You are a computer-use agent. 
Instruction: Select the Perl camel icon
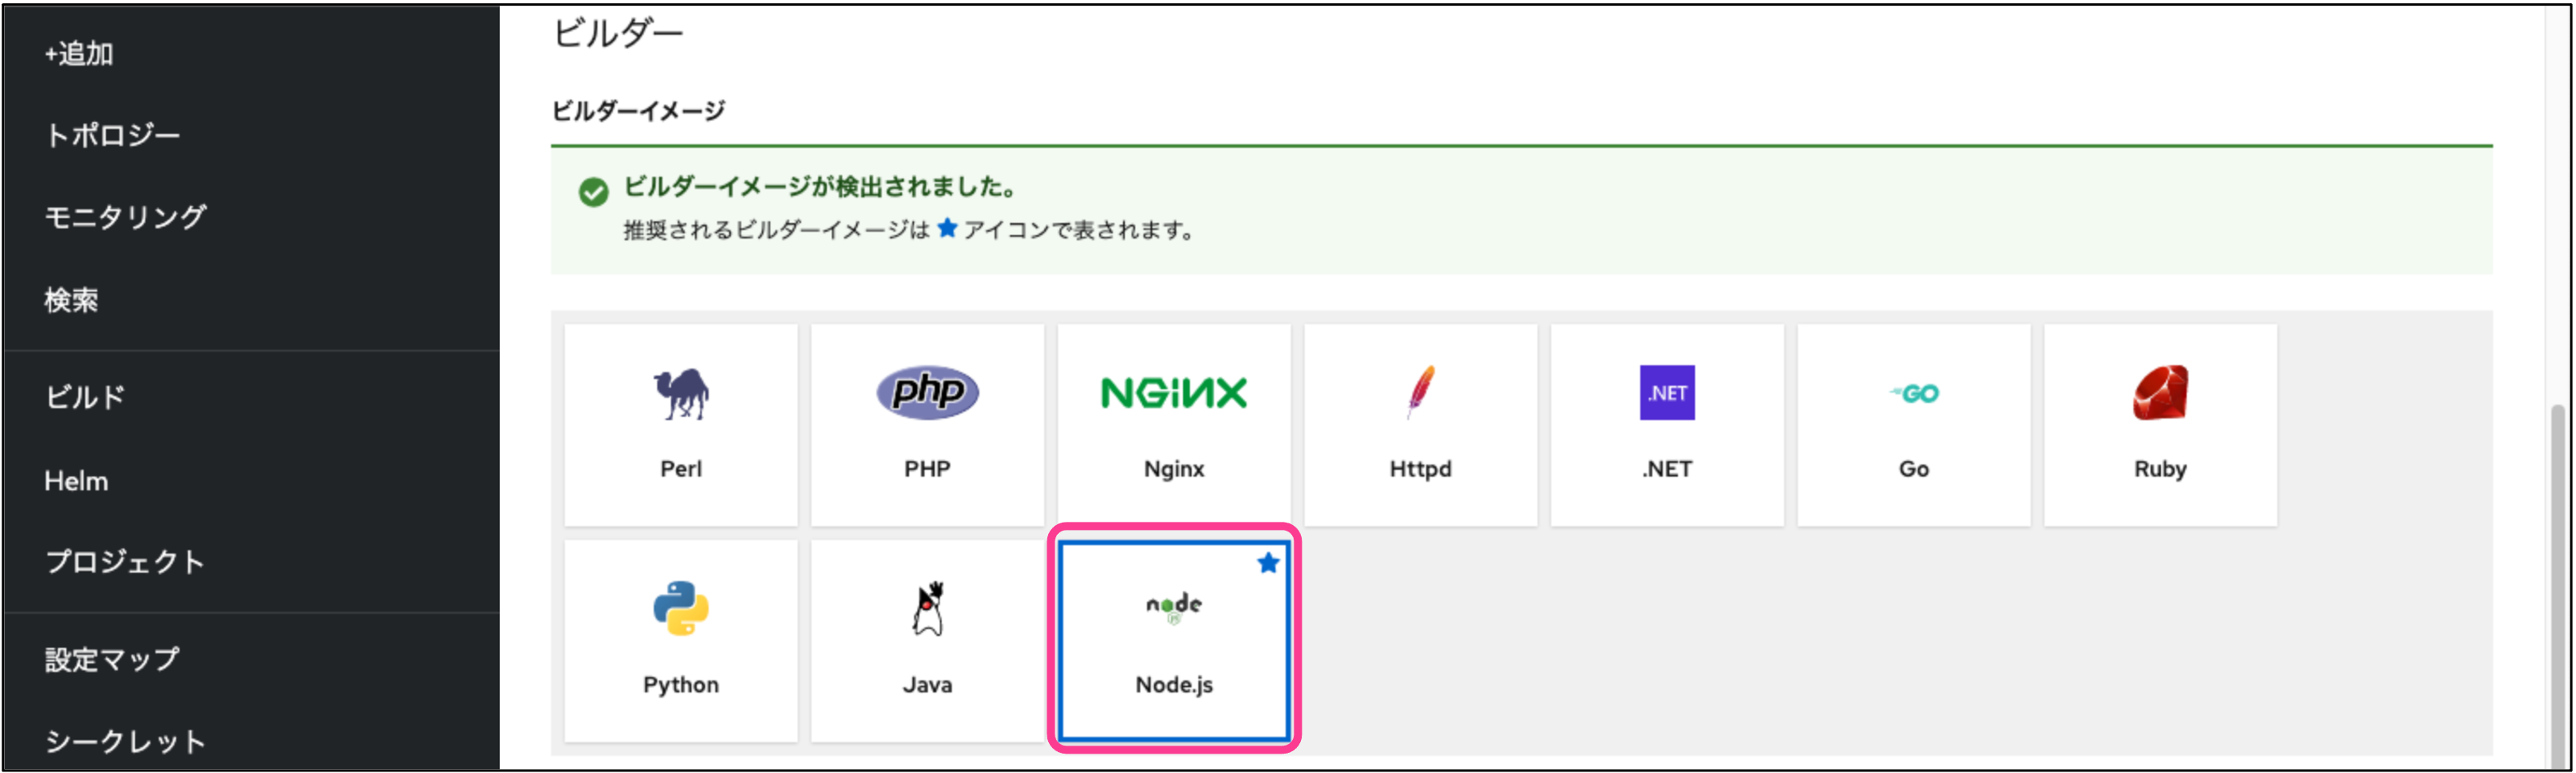tap(681, 393)
